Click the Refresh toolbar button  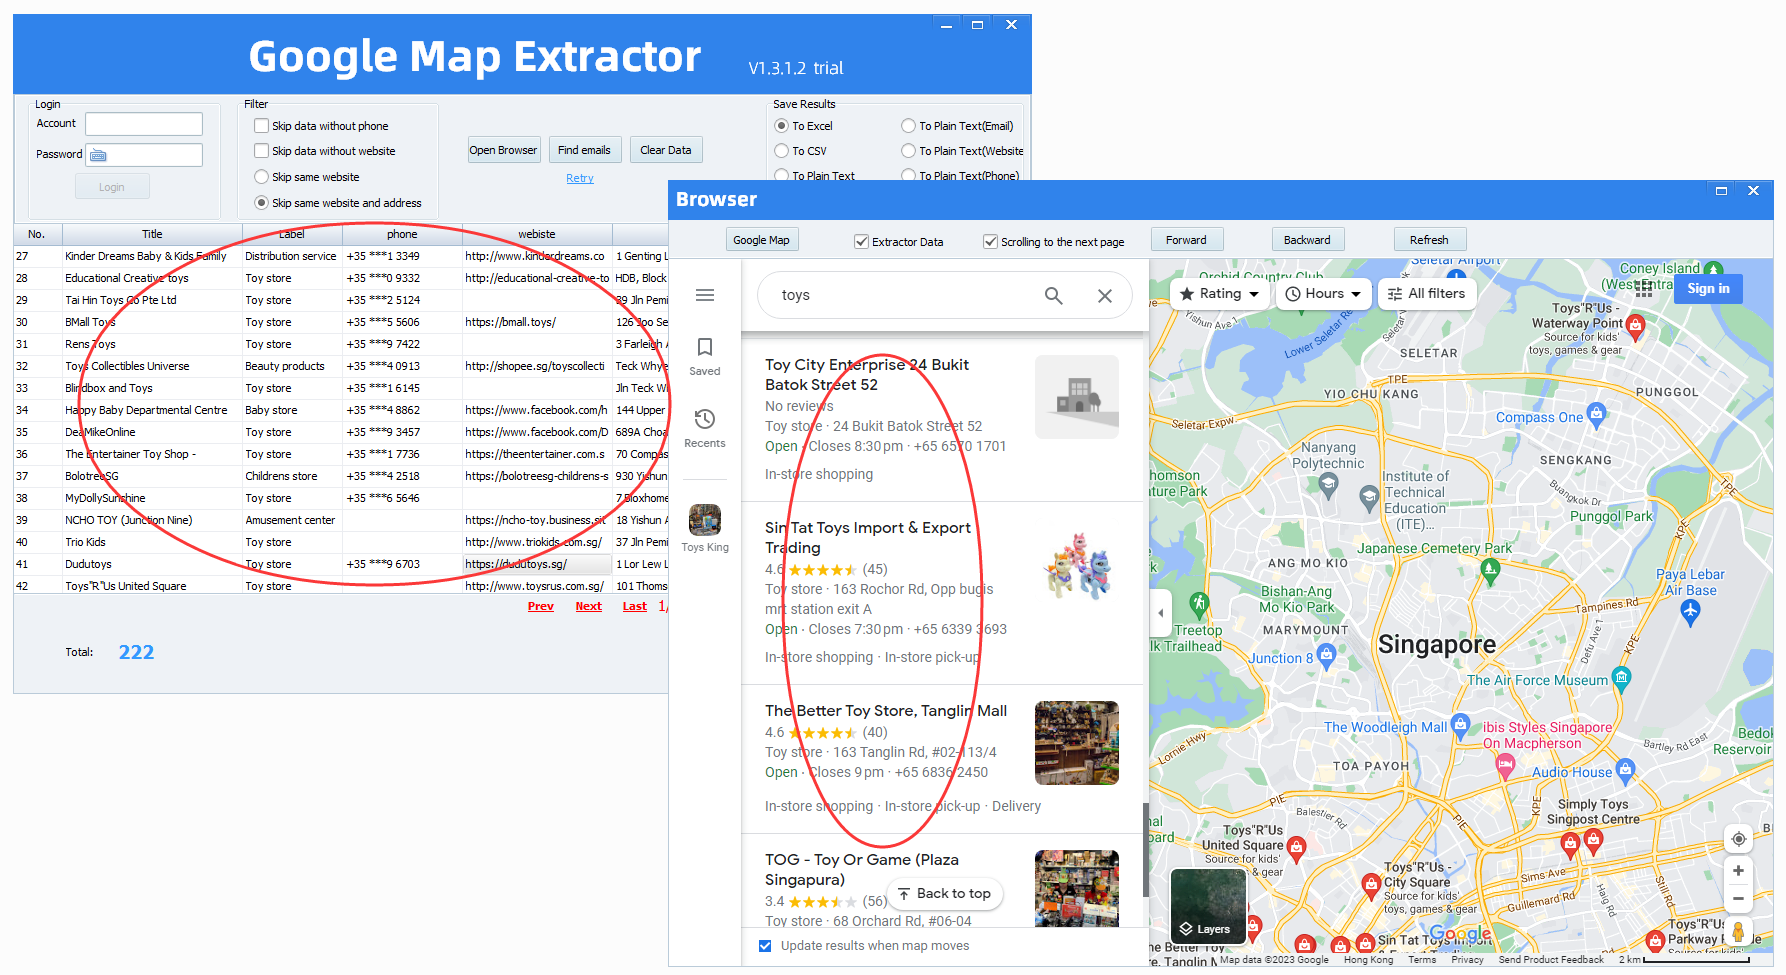point(1428,240)
